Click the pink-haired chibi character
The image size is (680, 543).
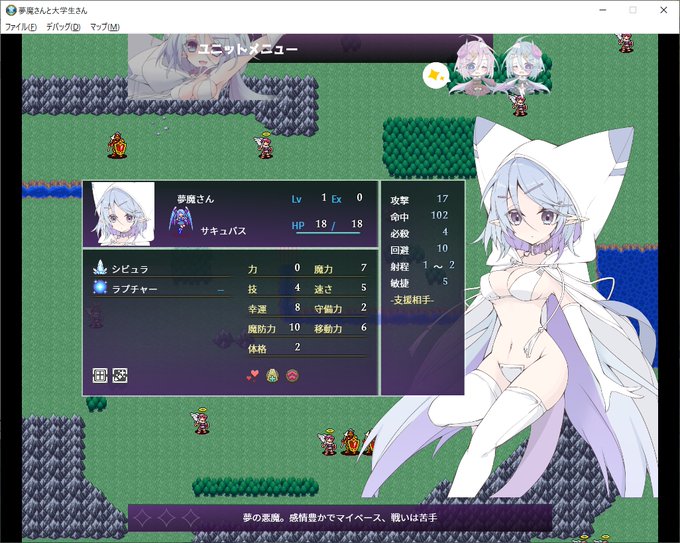pos(476,66)
